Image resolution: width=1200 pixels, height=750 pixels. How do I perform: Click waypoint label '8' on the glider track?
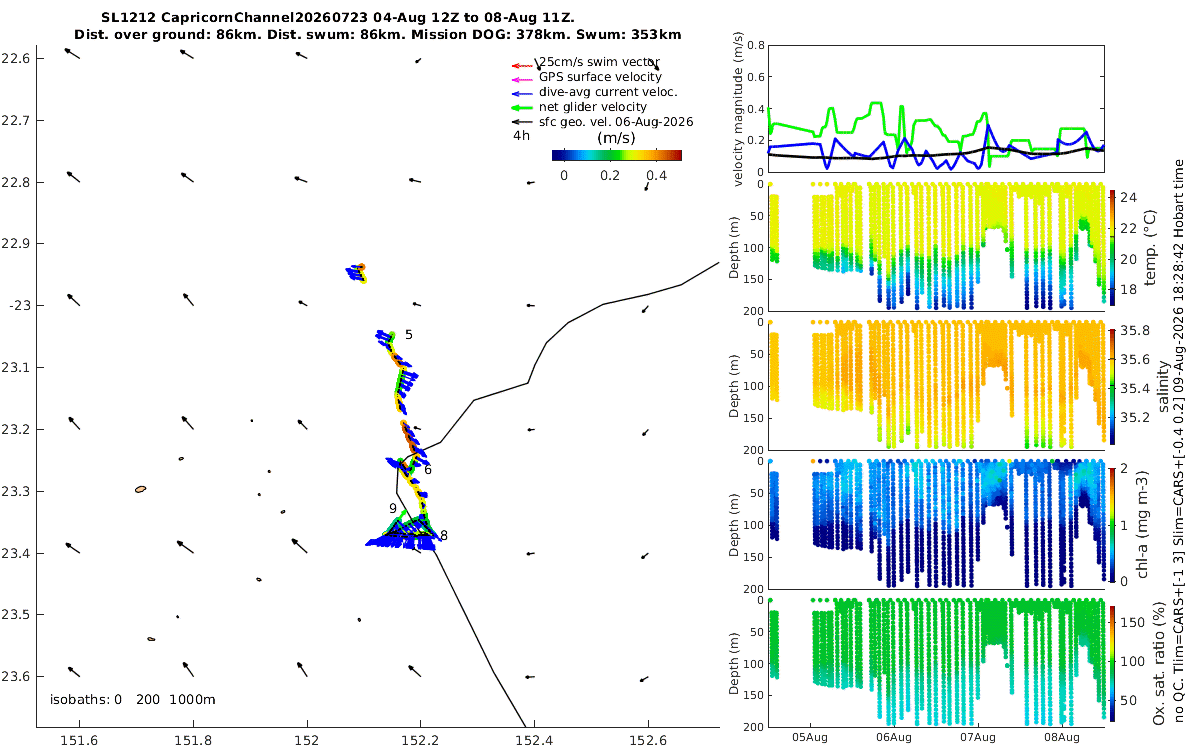(x=444, y=536)
